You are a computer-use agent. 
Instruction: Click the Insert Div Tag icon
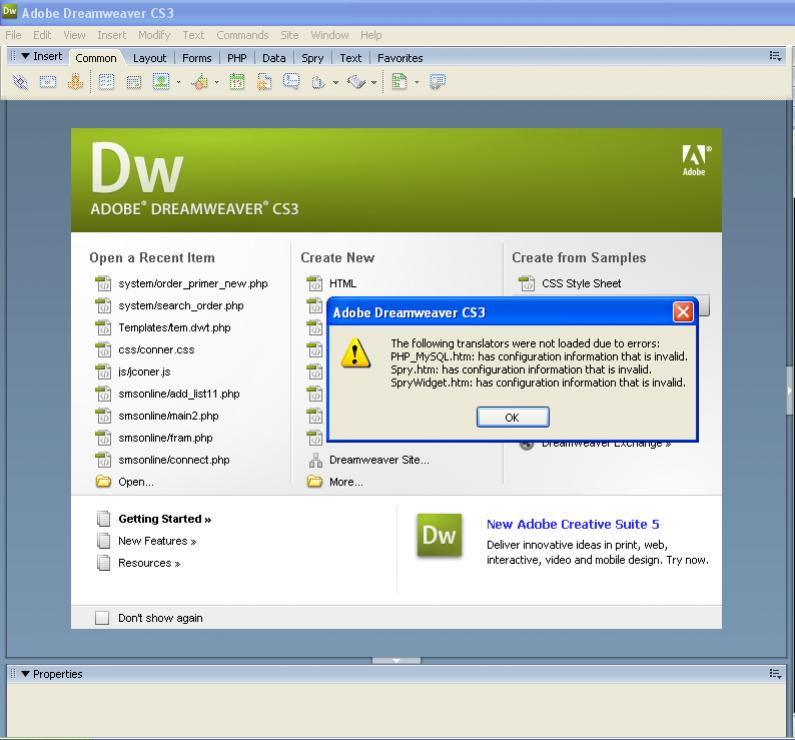[x=133, y=82]
